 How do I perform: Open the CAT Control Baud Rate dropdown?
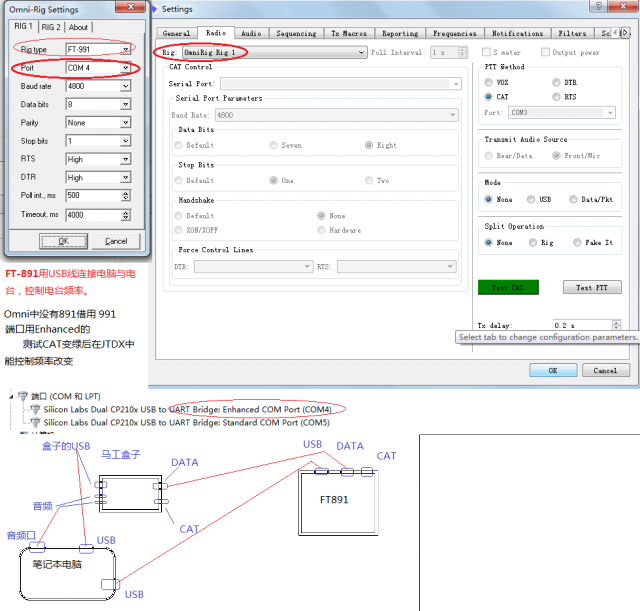point(337,115)
